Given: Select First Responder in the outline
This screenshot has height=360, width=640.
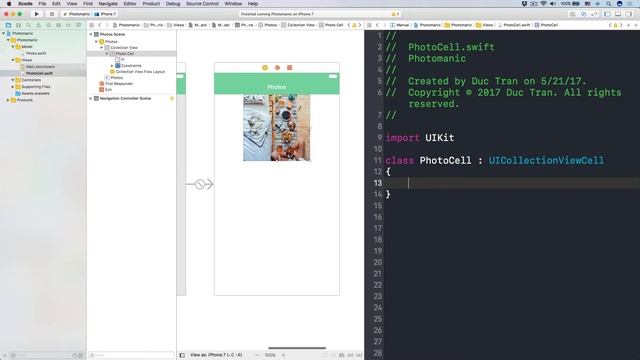Looking at the screenshot, I should 116,84.
